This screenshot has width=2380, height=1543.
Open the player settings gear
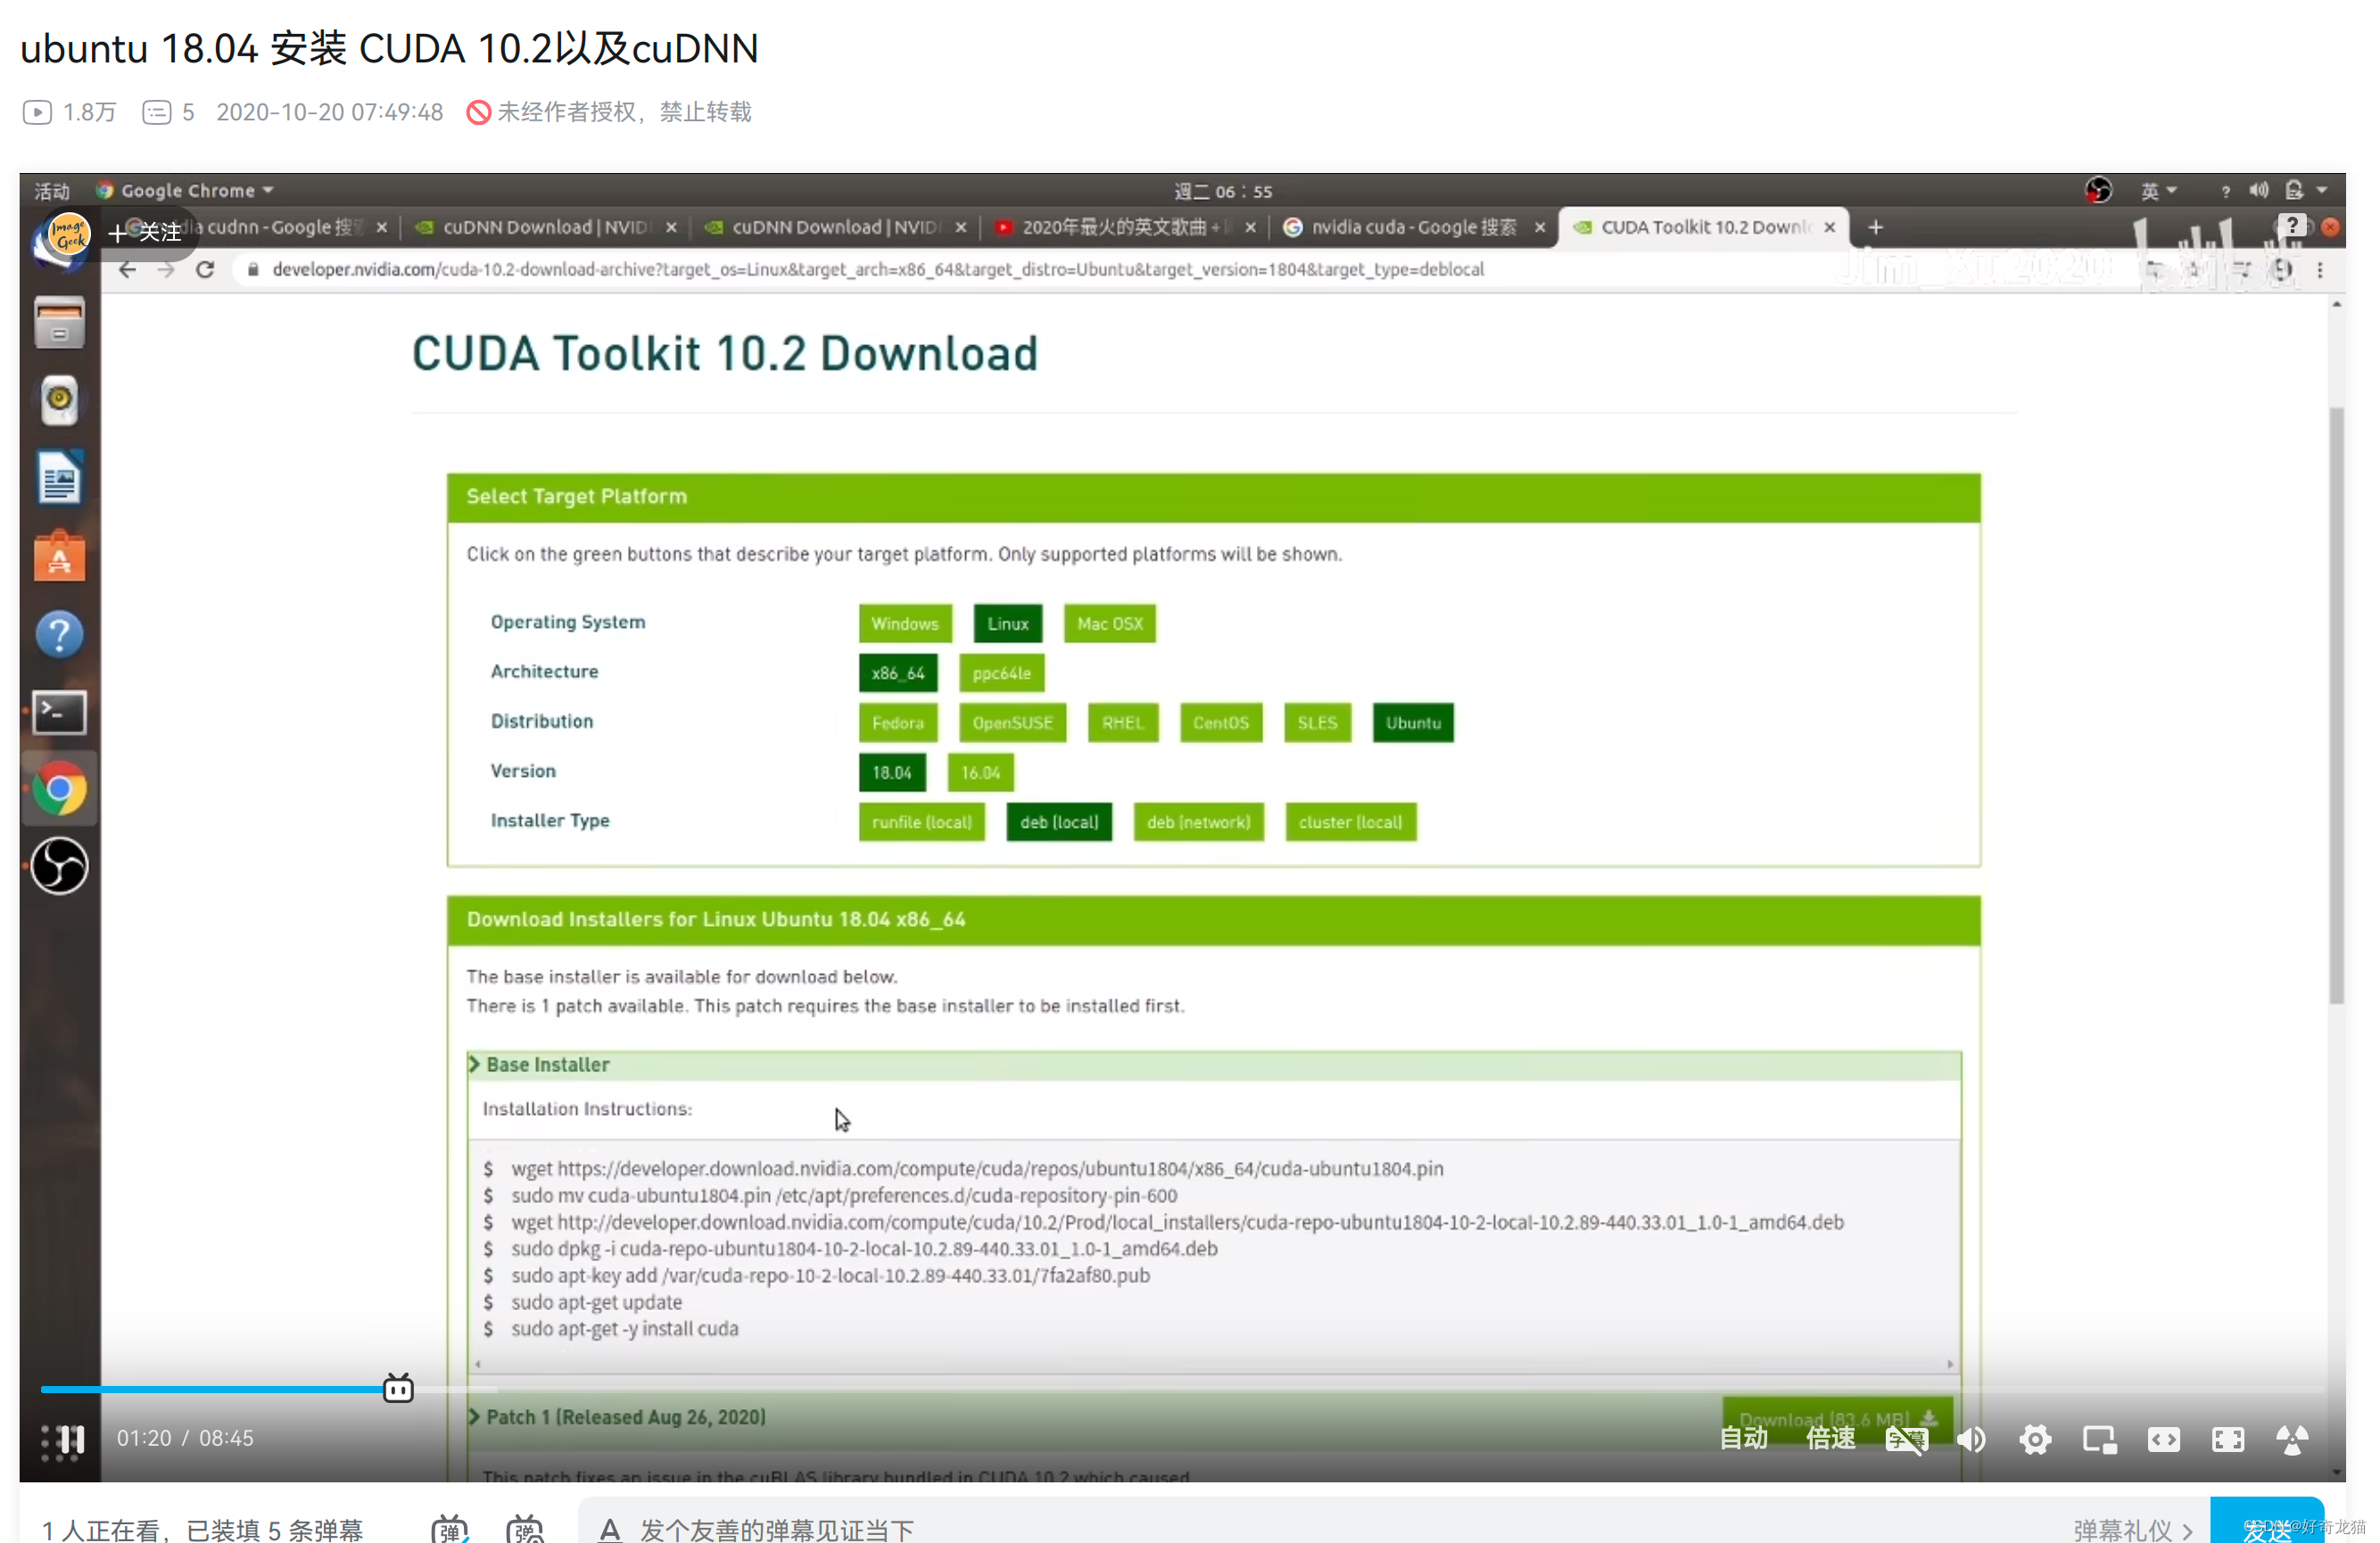click(x=2035, y=1439)
